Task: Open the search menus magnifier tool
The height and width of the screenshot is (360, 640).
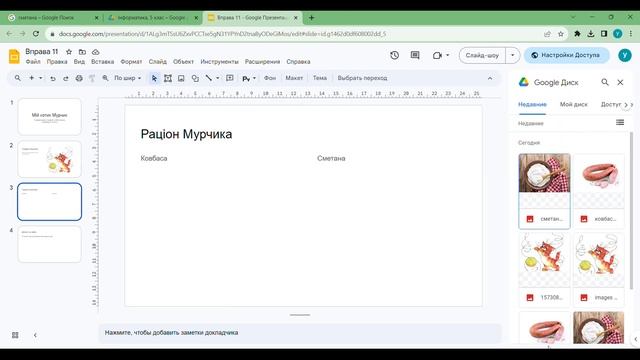Action: coord(18,78)
